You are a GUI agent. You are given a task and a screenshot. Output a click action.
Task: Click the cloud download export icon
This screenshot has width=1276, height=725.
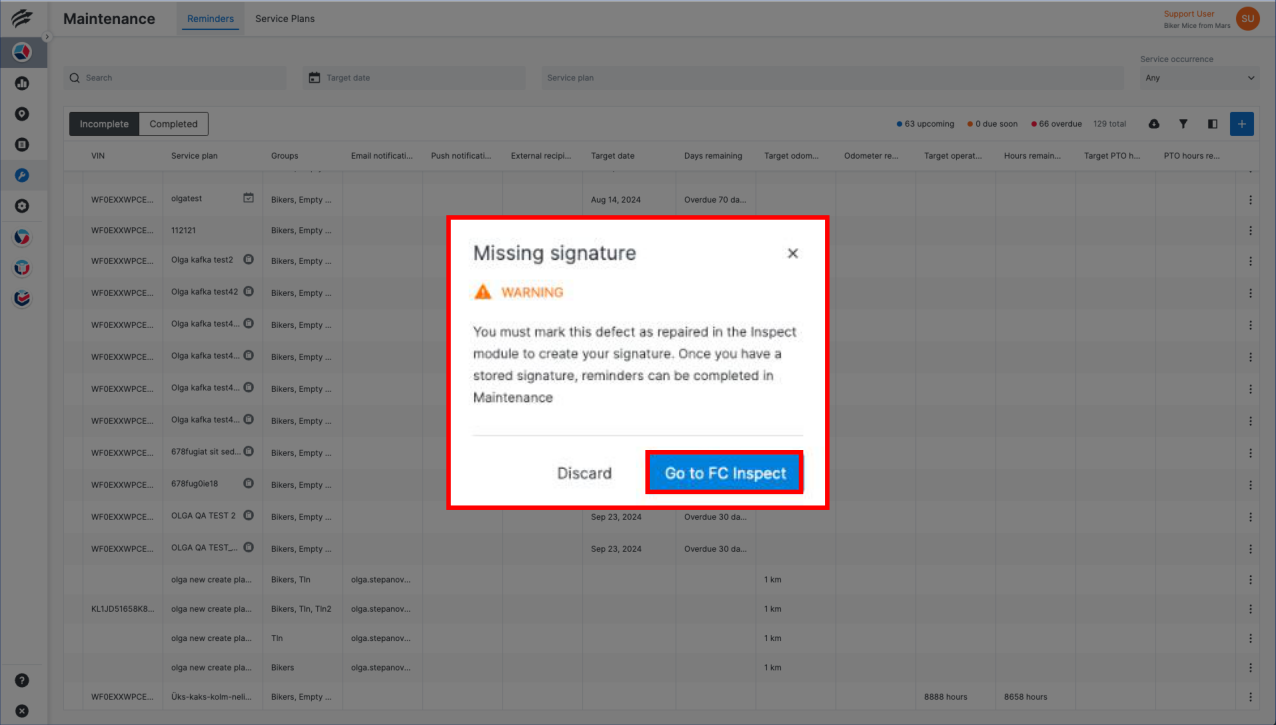1155,123
